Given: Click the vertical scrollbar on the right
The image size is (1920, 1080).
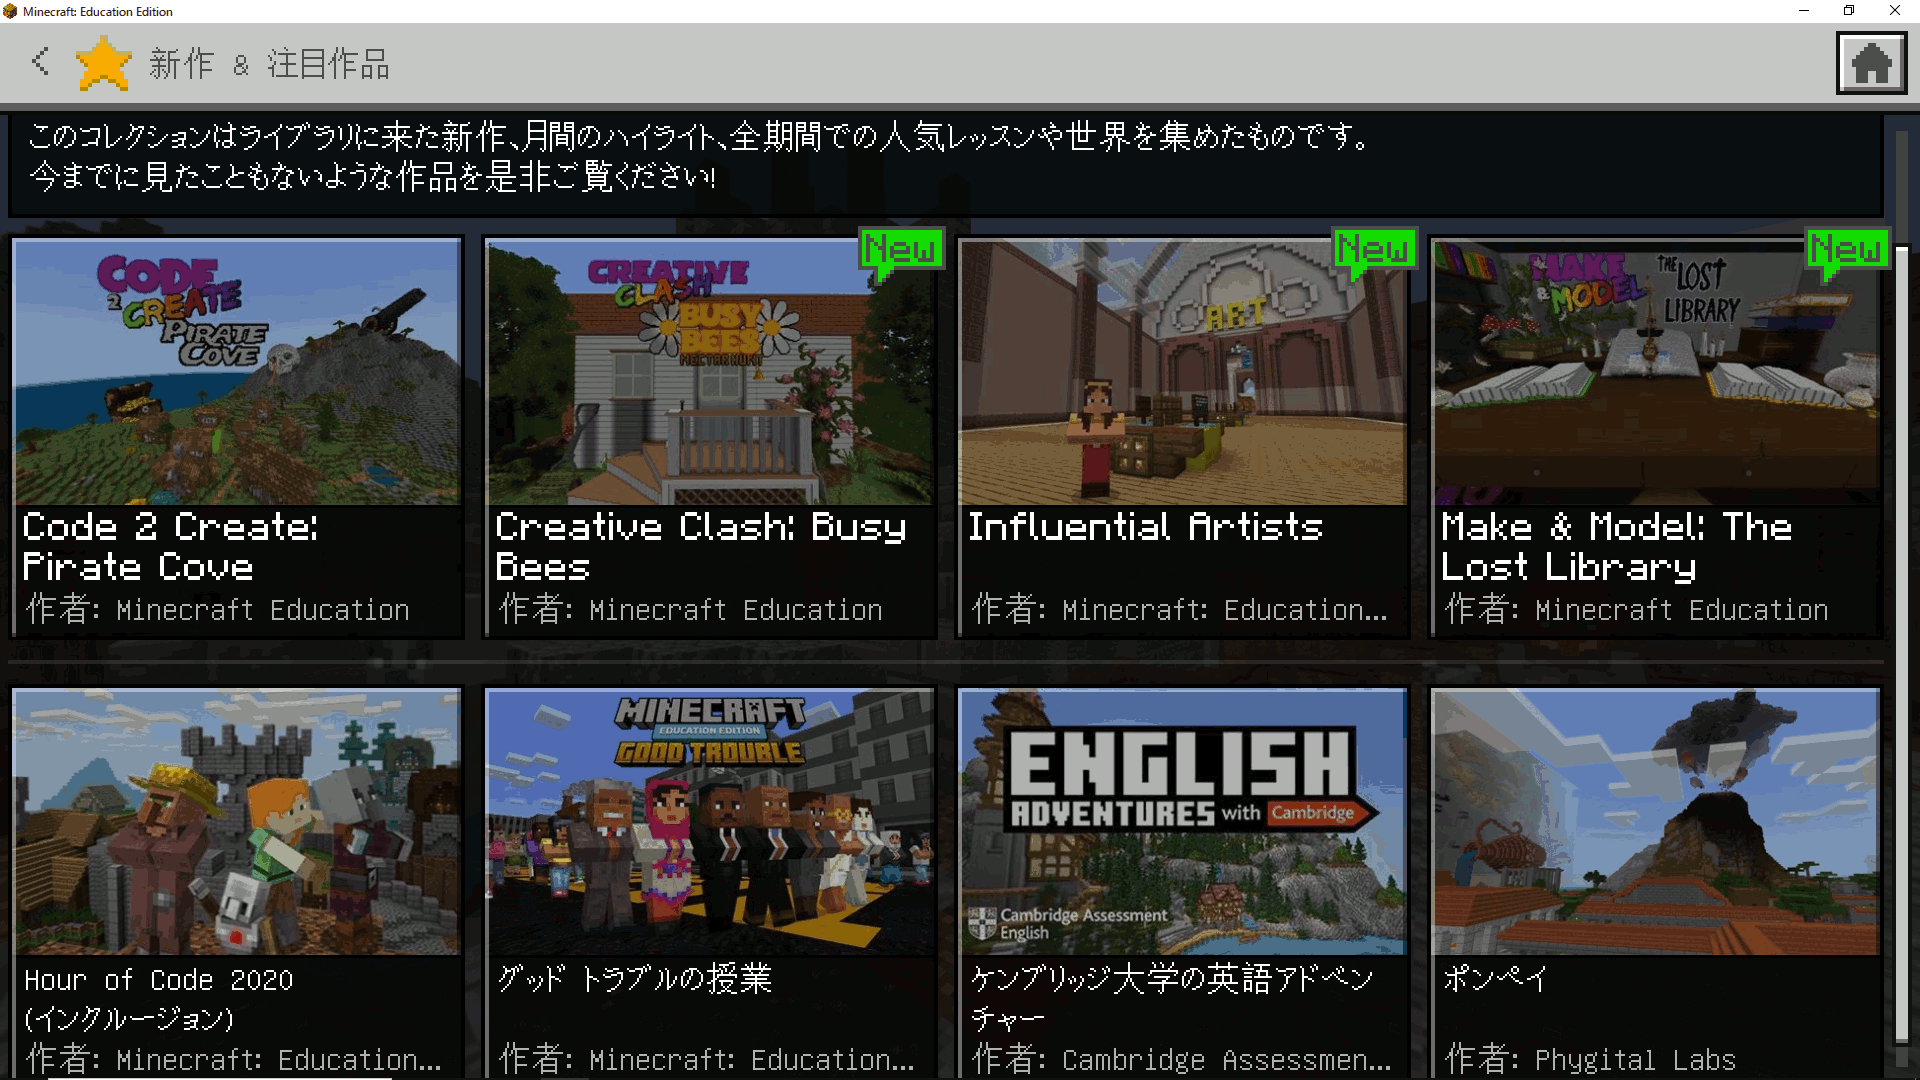Looking at the screenshot, I should [1902, 645].
